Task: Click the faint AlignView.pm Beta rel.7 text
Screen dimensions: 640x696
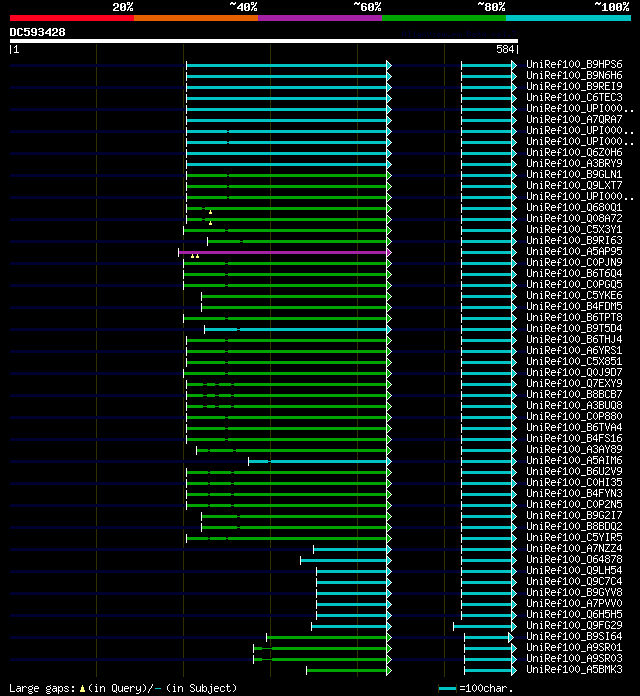Action: coord(459,34)
